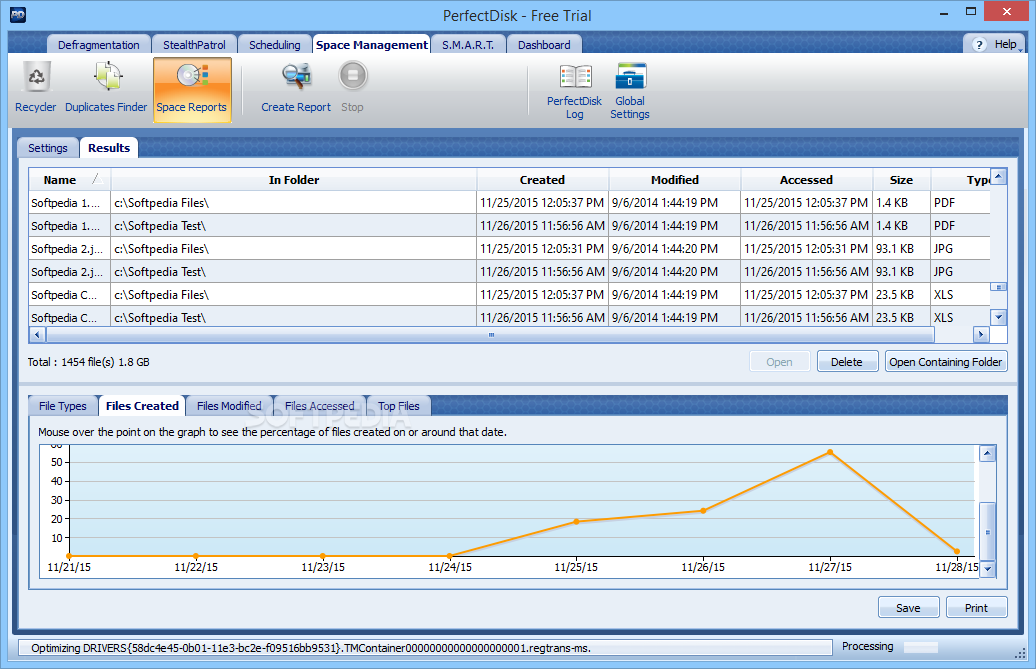
Task: Select the JPG row in c:\Softpedia Test\
Action: click(509, 272)
